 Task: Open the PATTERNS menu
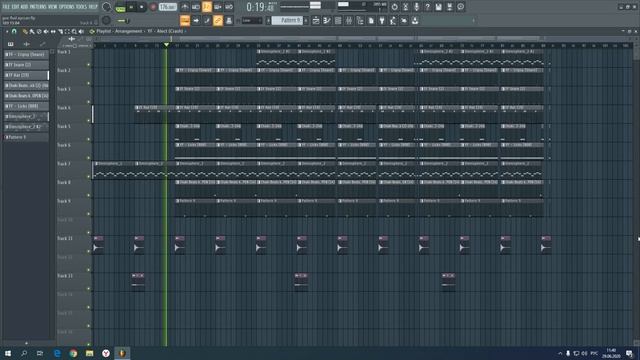(38, 7)
